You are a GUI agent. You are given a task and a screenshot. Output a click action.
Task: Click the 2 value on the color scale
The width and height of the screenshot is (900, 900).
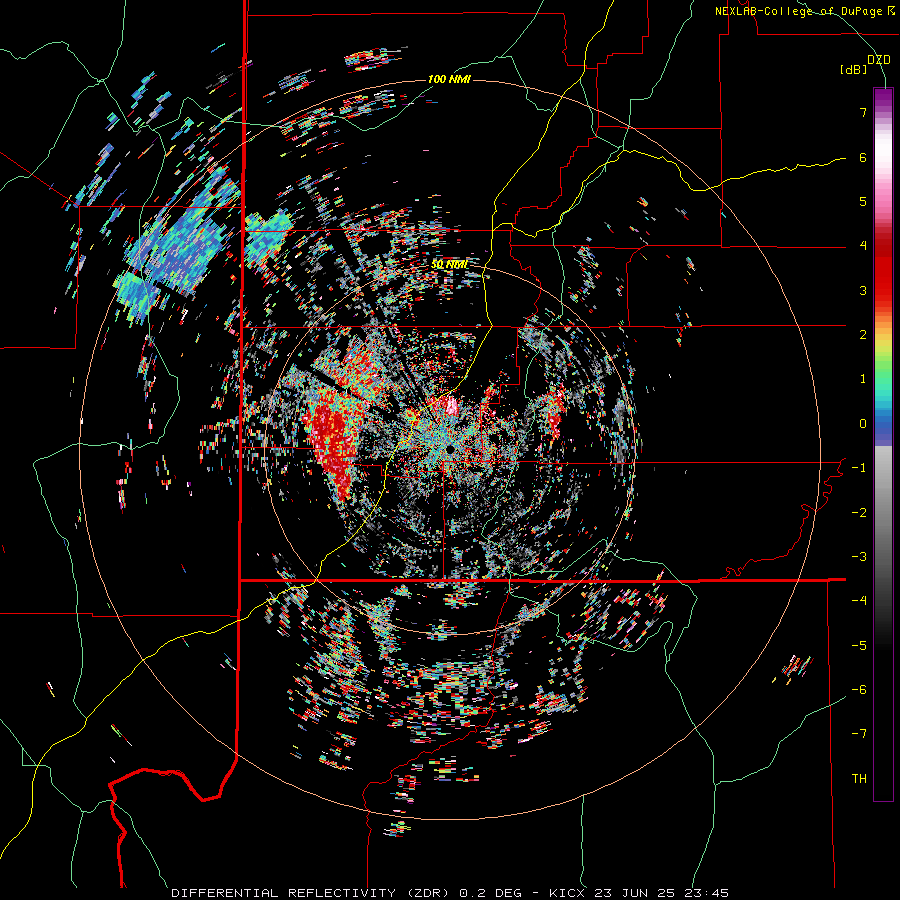click(x=863, y=335)
